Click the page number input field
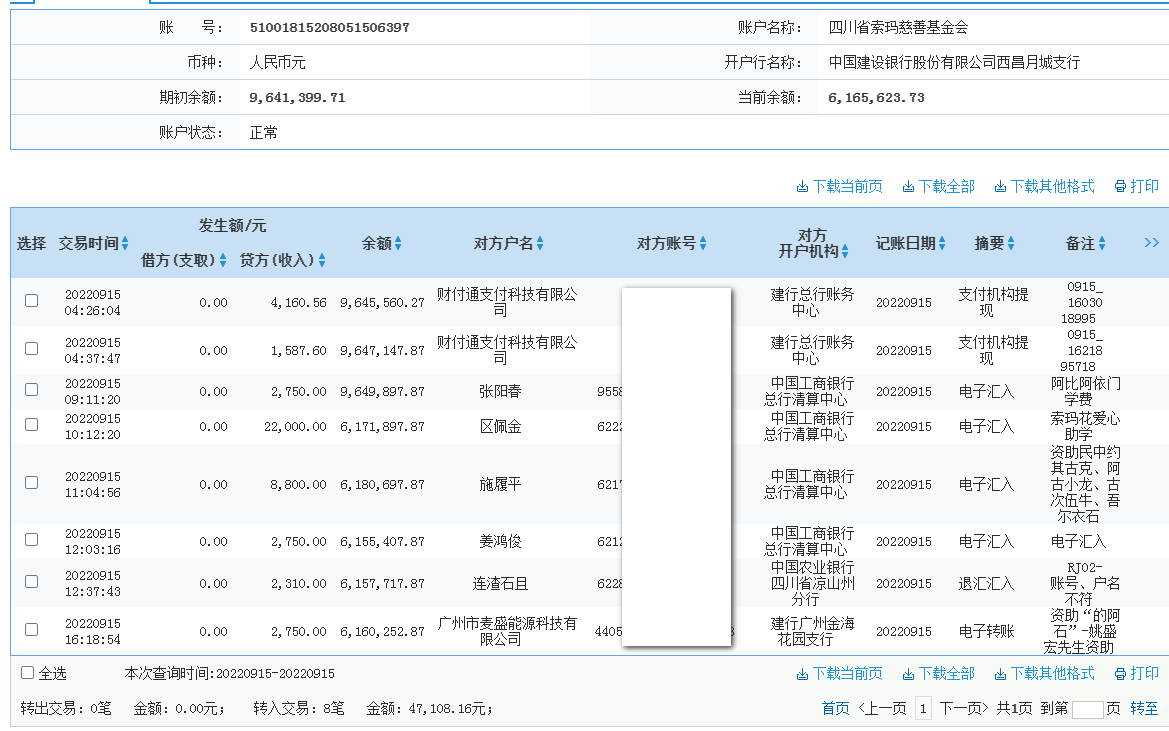The image size is (1169, 731). click(1087, 709)
